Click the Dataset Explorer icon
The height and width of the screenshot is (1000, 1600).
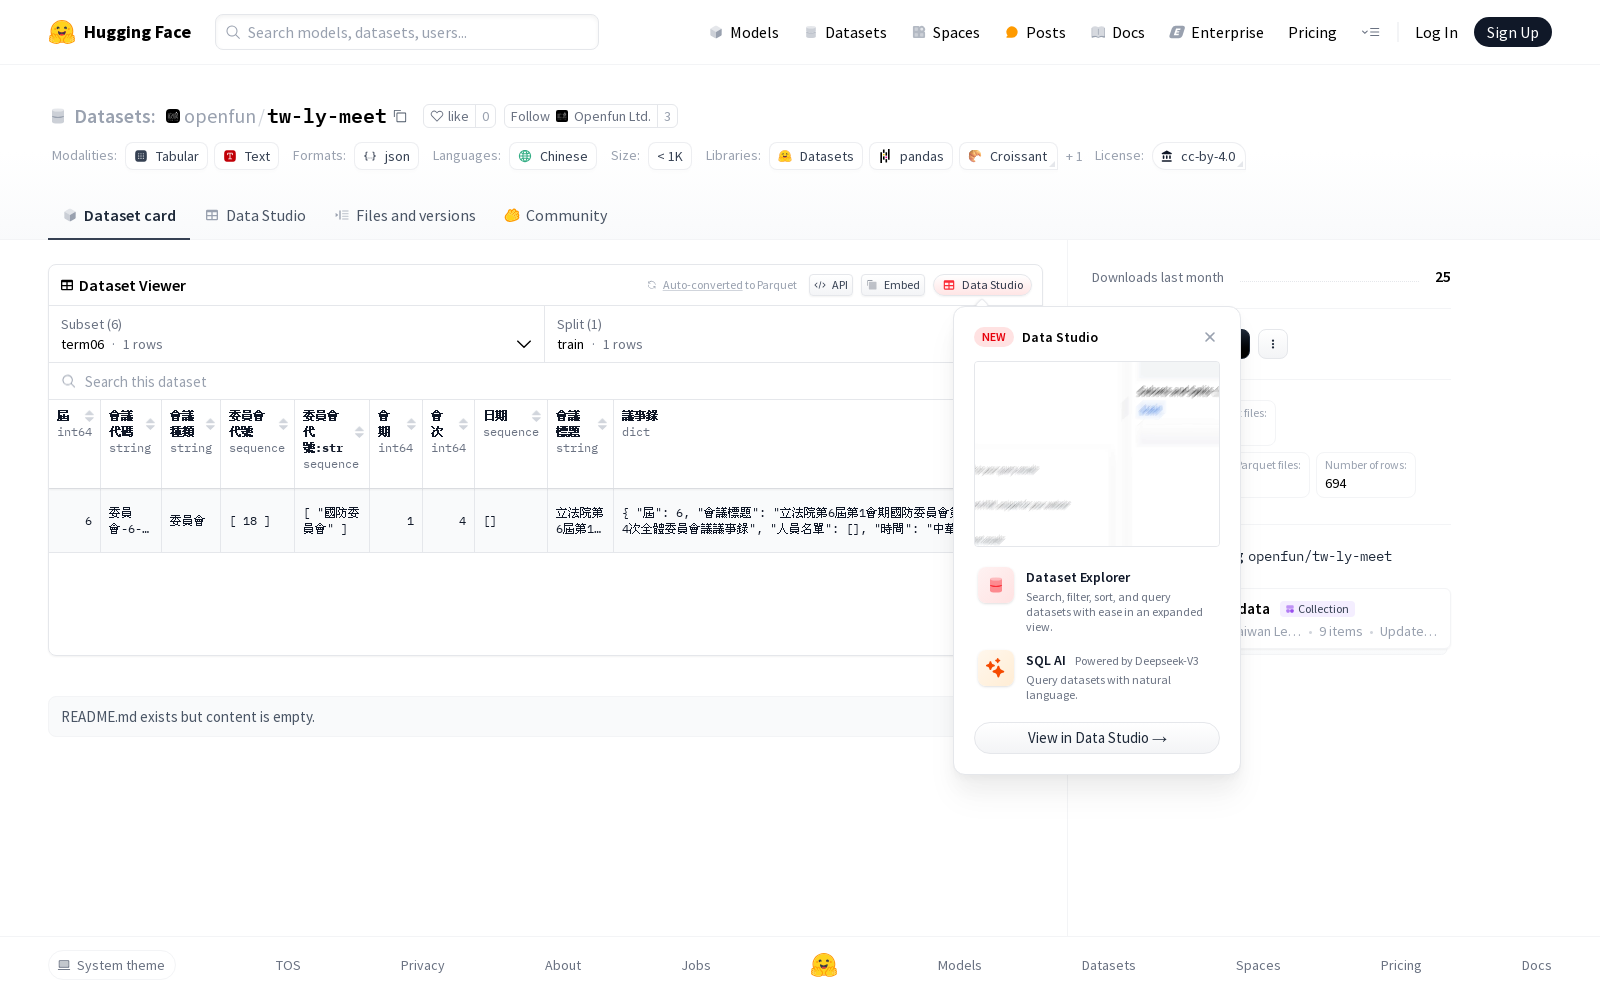[996, 586]
